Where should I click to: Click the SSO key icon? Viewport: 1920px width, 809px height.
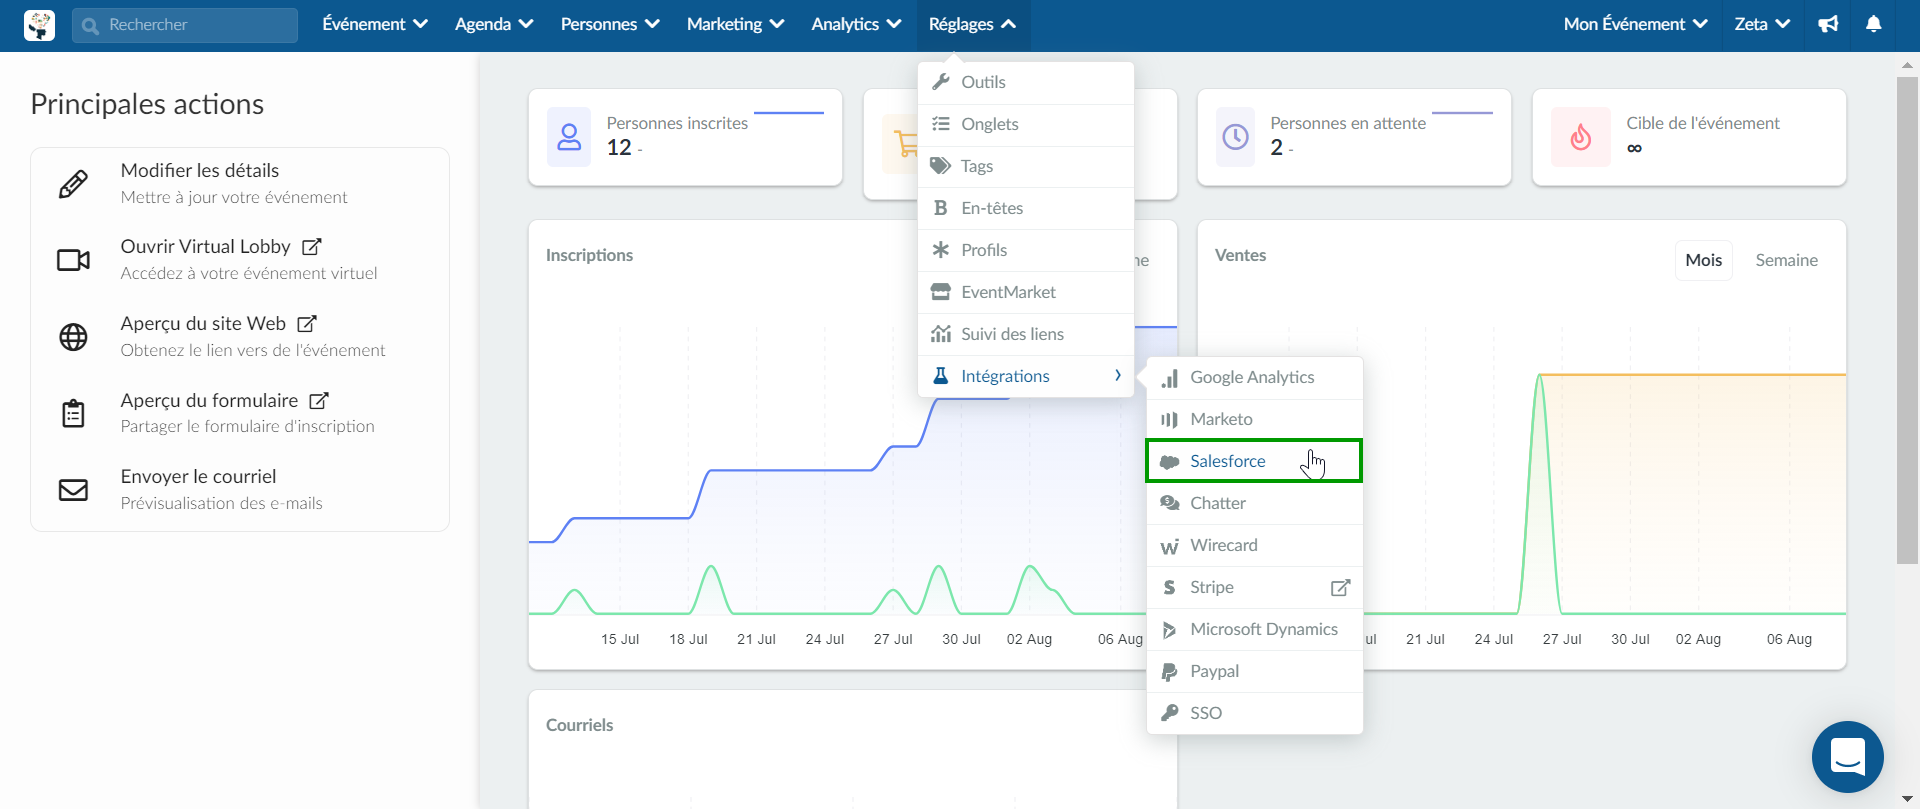tap(1169, 713)
